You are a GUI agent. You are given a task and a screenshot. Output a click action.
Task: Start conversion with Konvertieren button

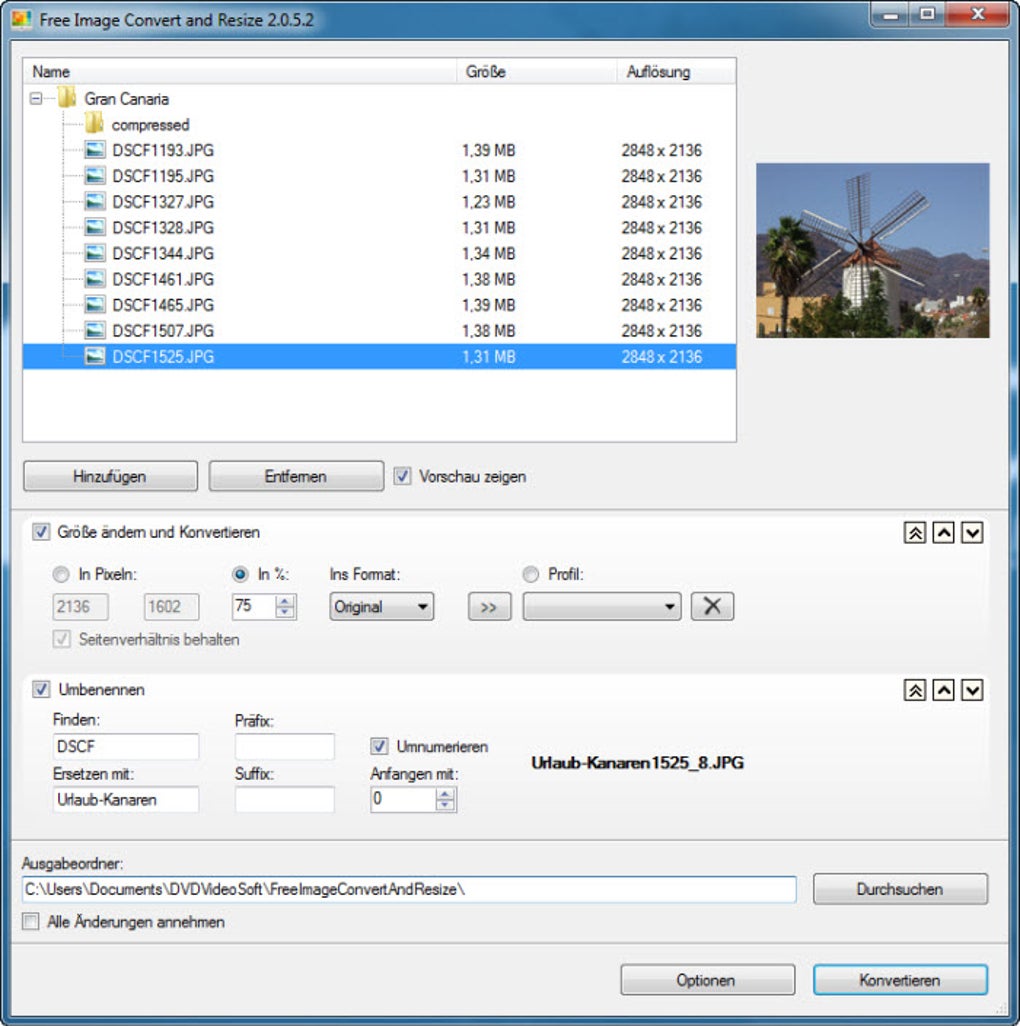coord(900,980)
